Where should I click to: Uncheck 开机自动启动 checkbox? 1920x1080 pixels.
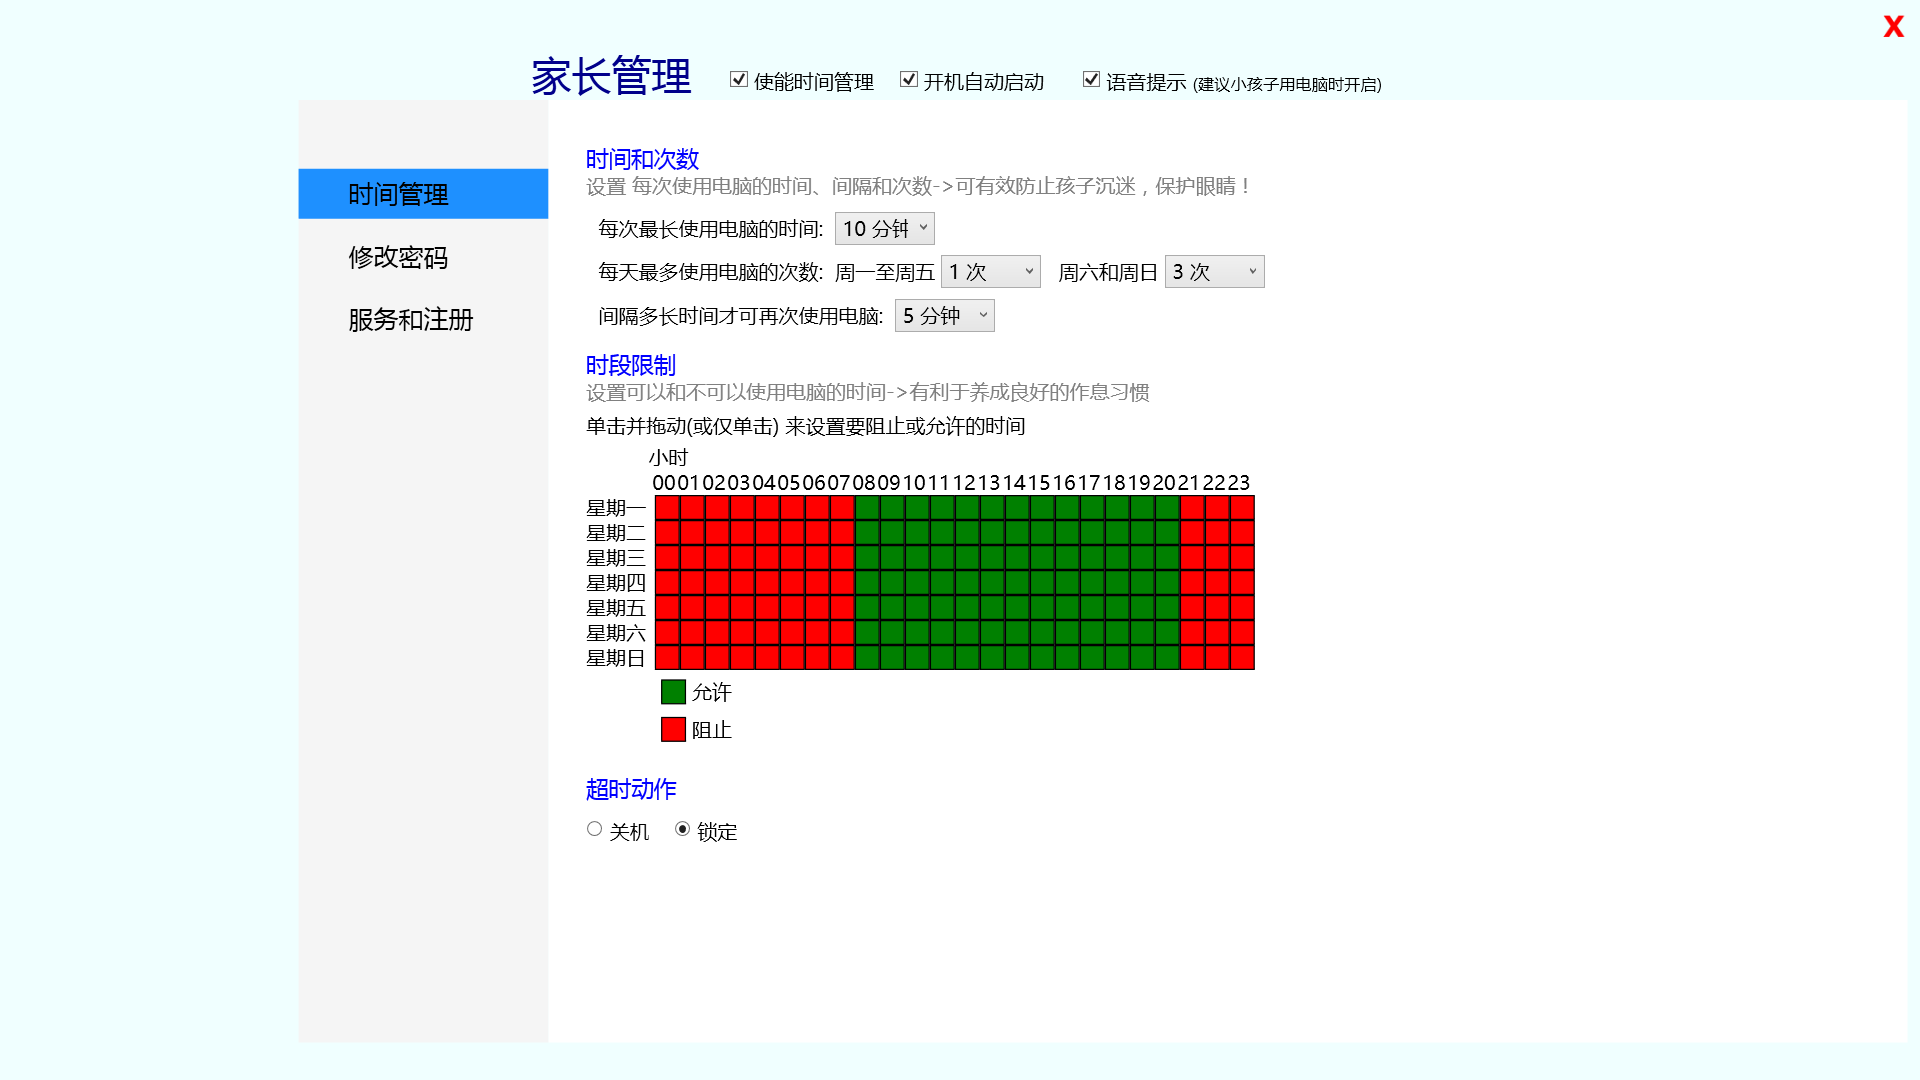pos(909,80)
